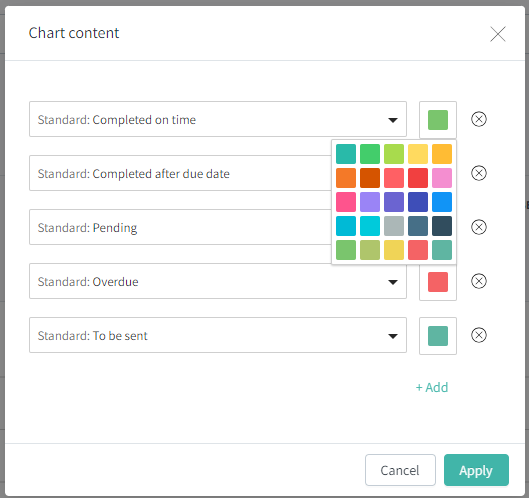
Task: Open the red color box for Overdue
Action: 438,282
